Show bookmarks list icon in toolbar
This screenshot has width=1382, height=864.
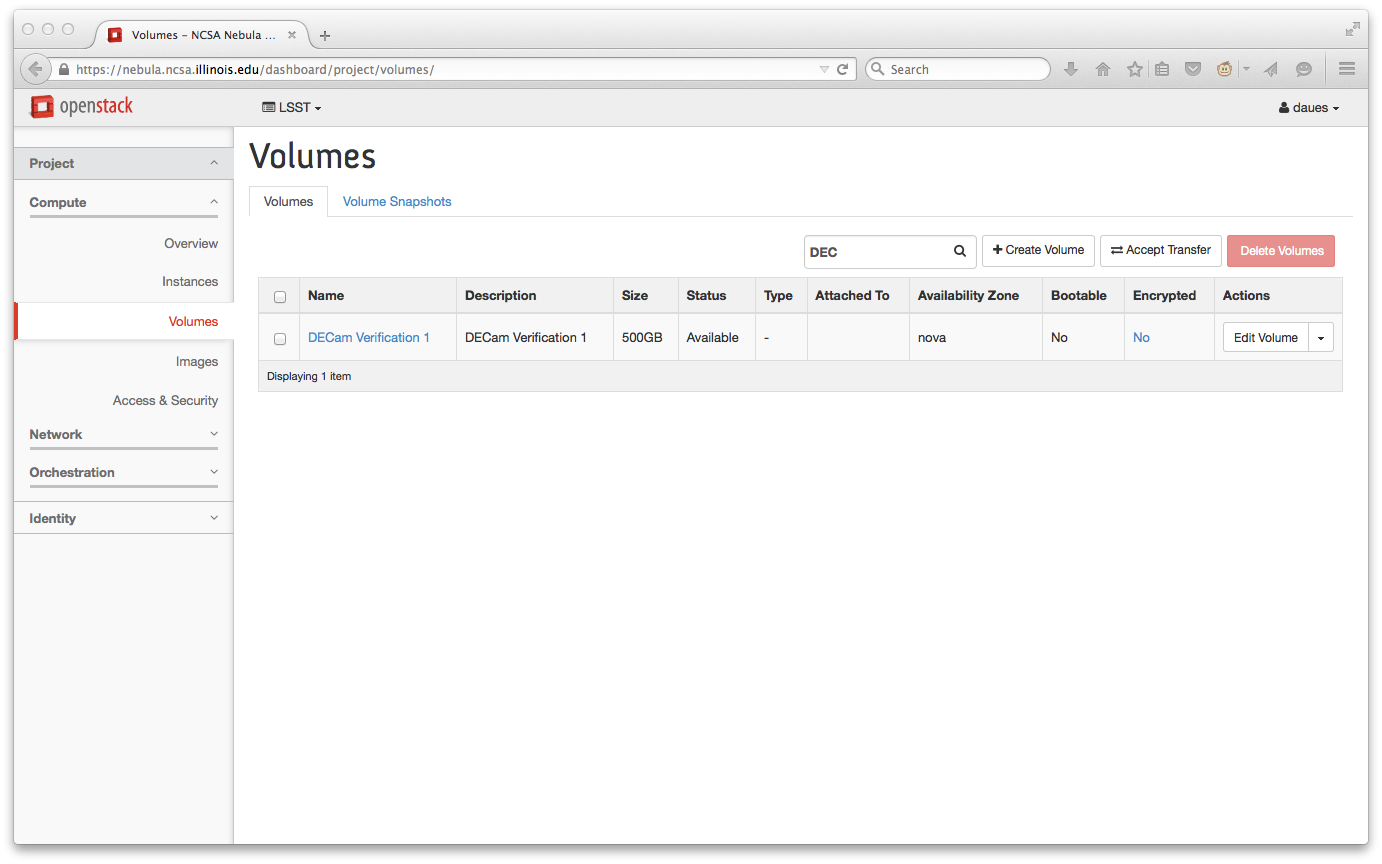click(x=1162, y=69)
